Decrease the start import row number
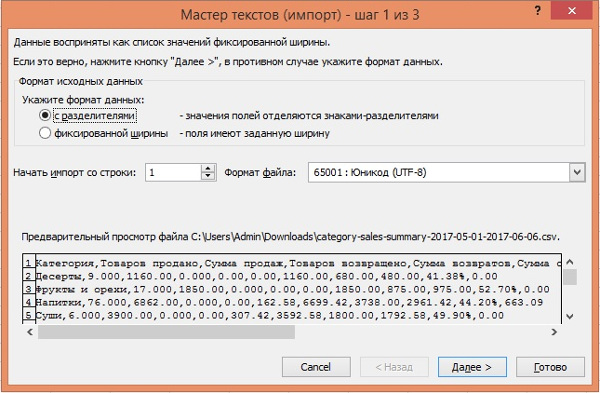 [208, 176]
